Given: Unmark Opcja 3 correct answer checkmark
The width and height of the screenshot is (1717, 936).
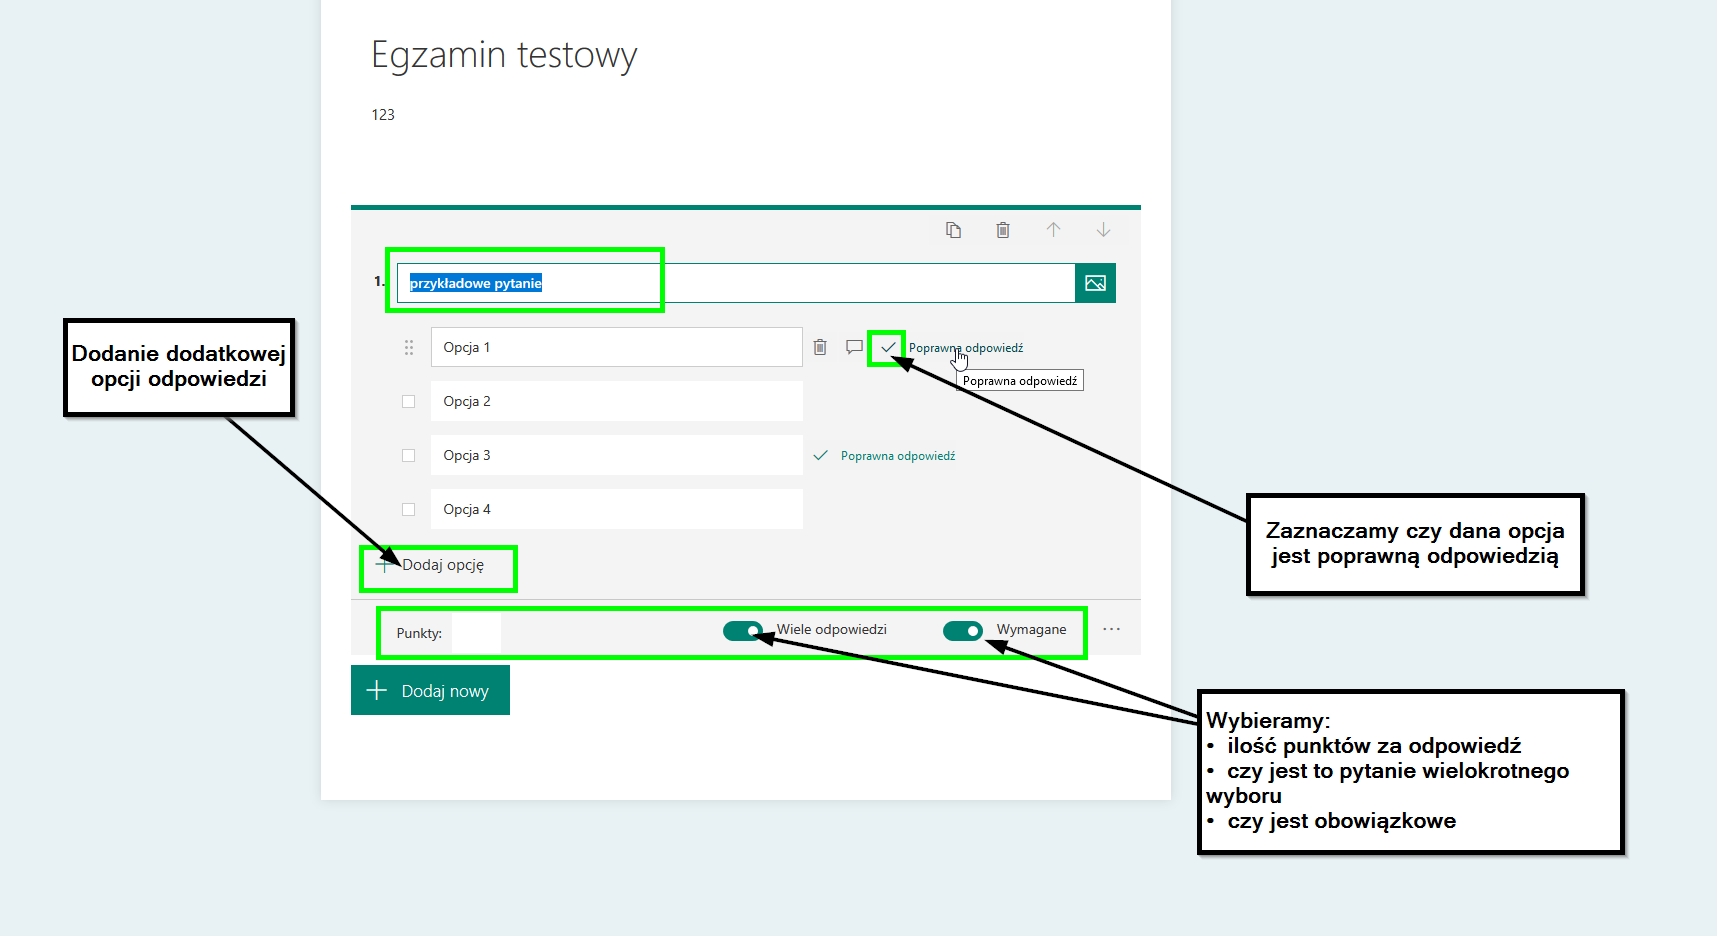Looking at the screenshot, I should click(x=820, y=455).
